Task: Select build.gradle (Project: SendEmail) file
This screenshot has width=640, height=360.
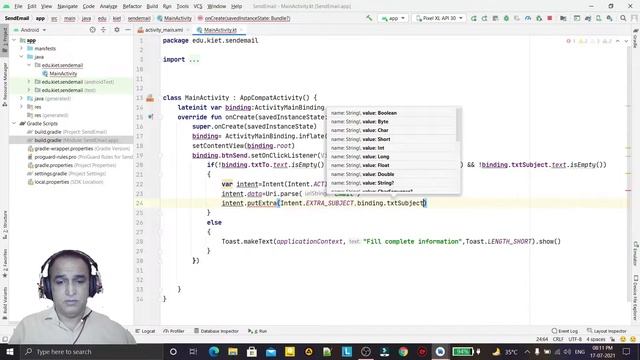Action: pyautogui.click(x=67, y=132)
